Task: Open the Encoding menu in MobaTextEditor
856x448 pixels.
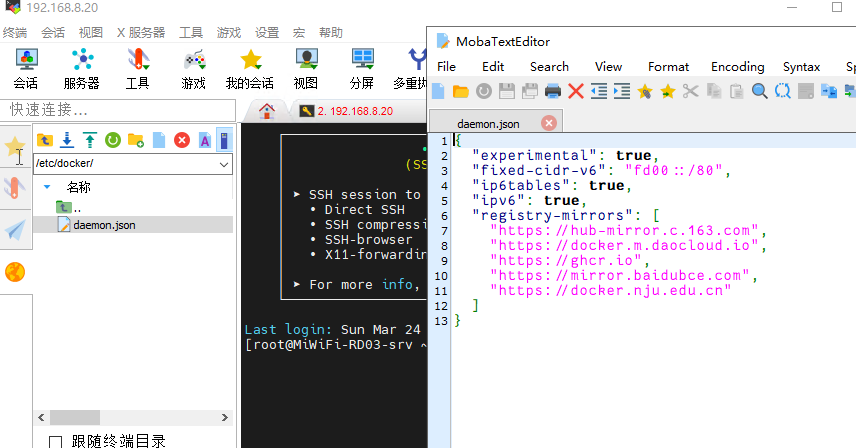Action: point(737,67)
